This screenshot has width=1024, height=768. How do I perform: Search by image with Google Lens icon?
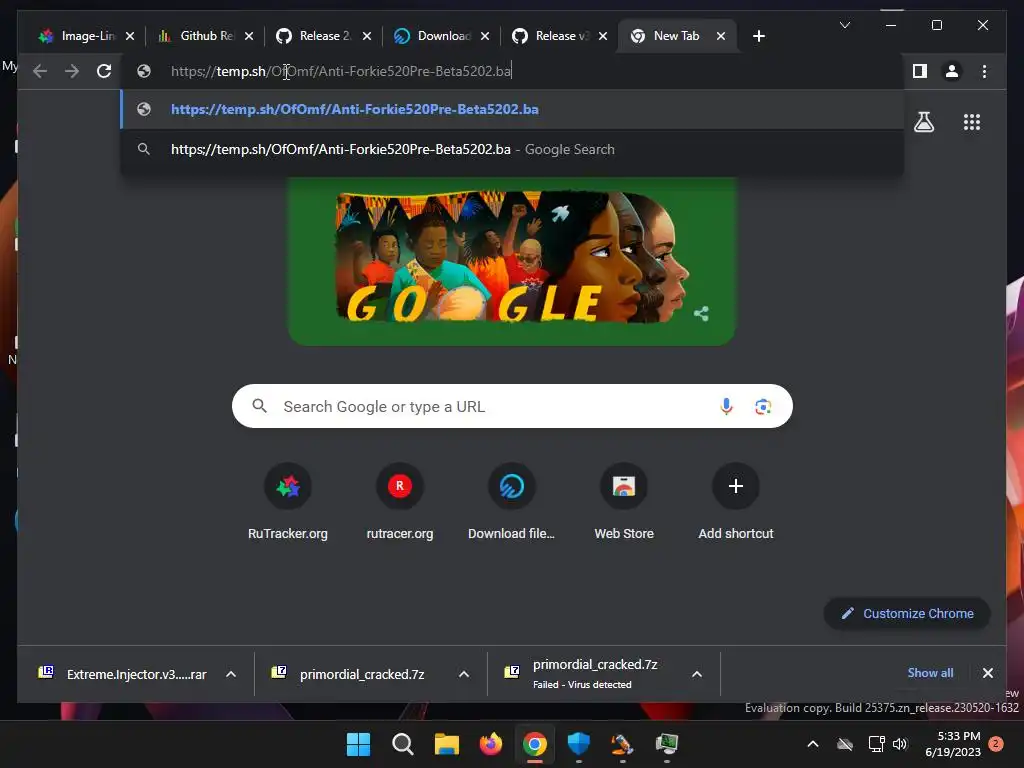(x=763, y=406)
